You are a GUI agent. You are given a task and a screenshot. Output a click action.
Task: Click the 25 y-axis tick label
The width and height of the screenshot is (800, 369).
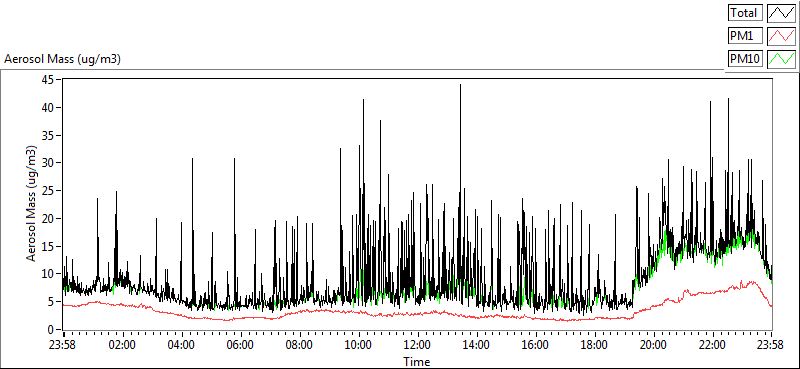pyautogui.click(x=49, y=191)
